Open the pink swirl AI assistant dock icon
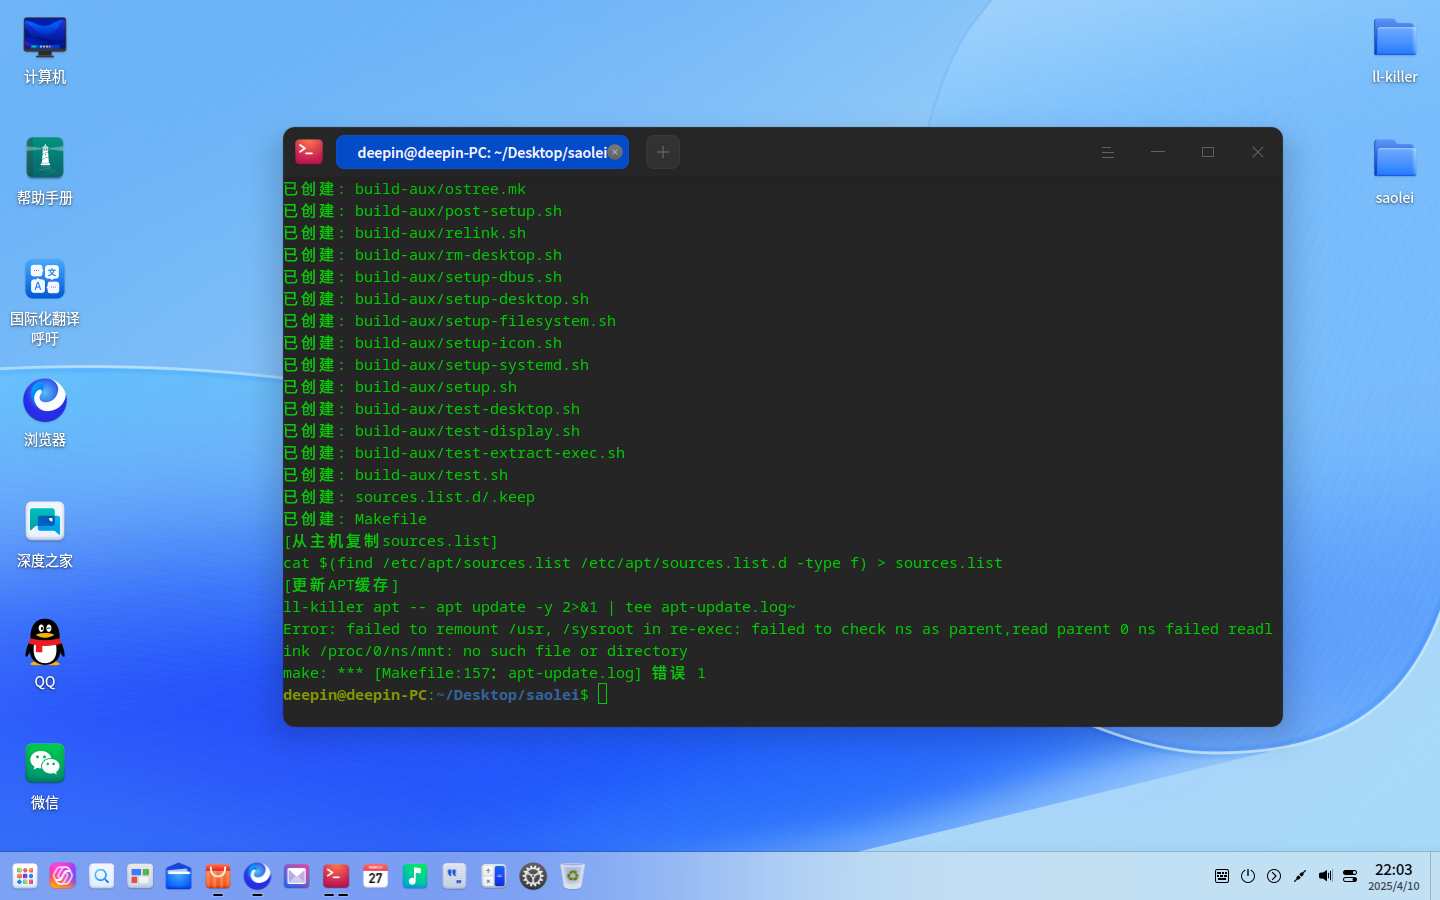Viewport: 1440px width, 900px height. (x=63, y=876)
